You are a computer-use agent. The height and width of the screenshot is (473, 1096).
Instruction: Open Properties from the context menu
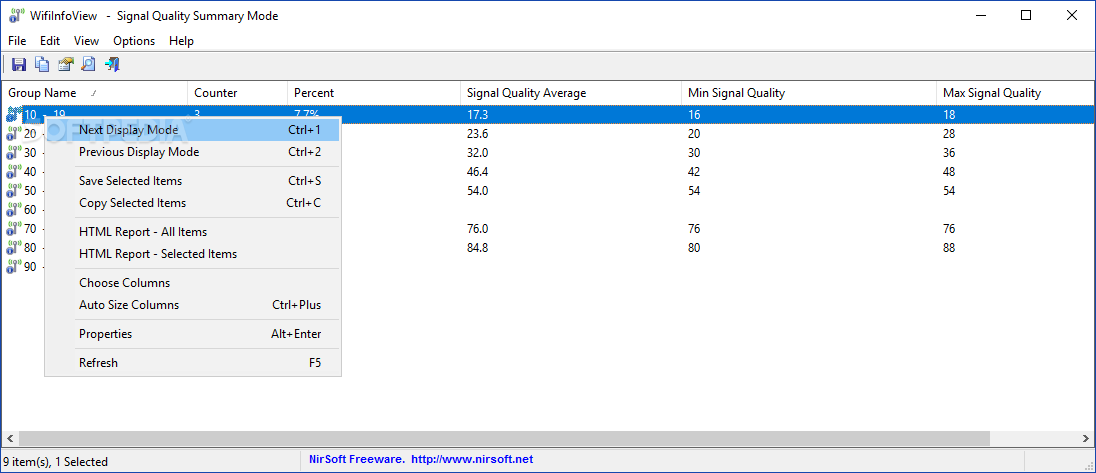click(x=193, y=334)
